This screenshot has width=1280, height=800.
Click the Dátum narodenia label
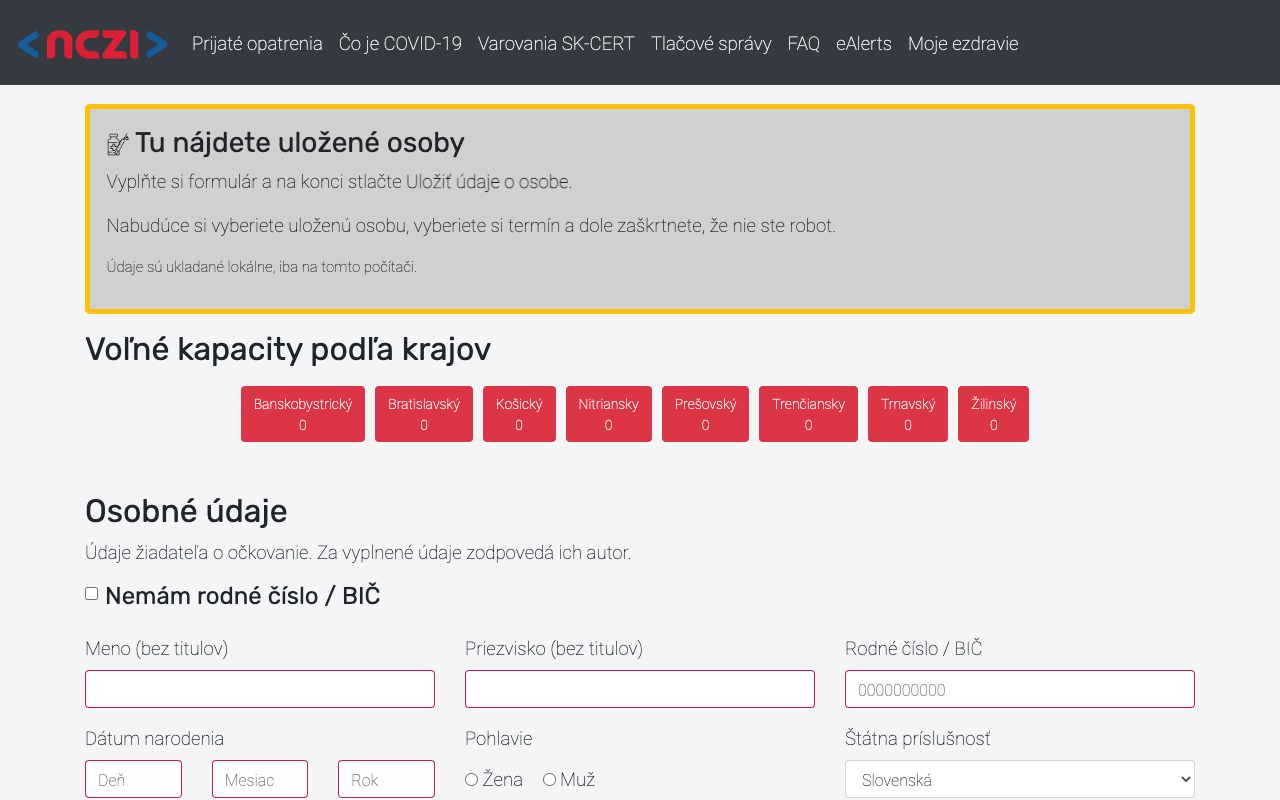pyautogui.click(x=155, y=739)
